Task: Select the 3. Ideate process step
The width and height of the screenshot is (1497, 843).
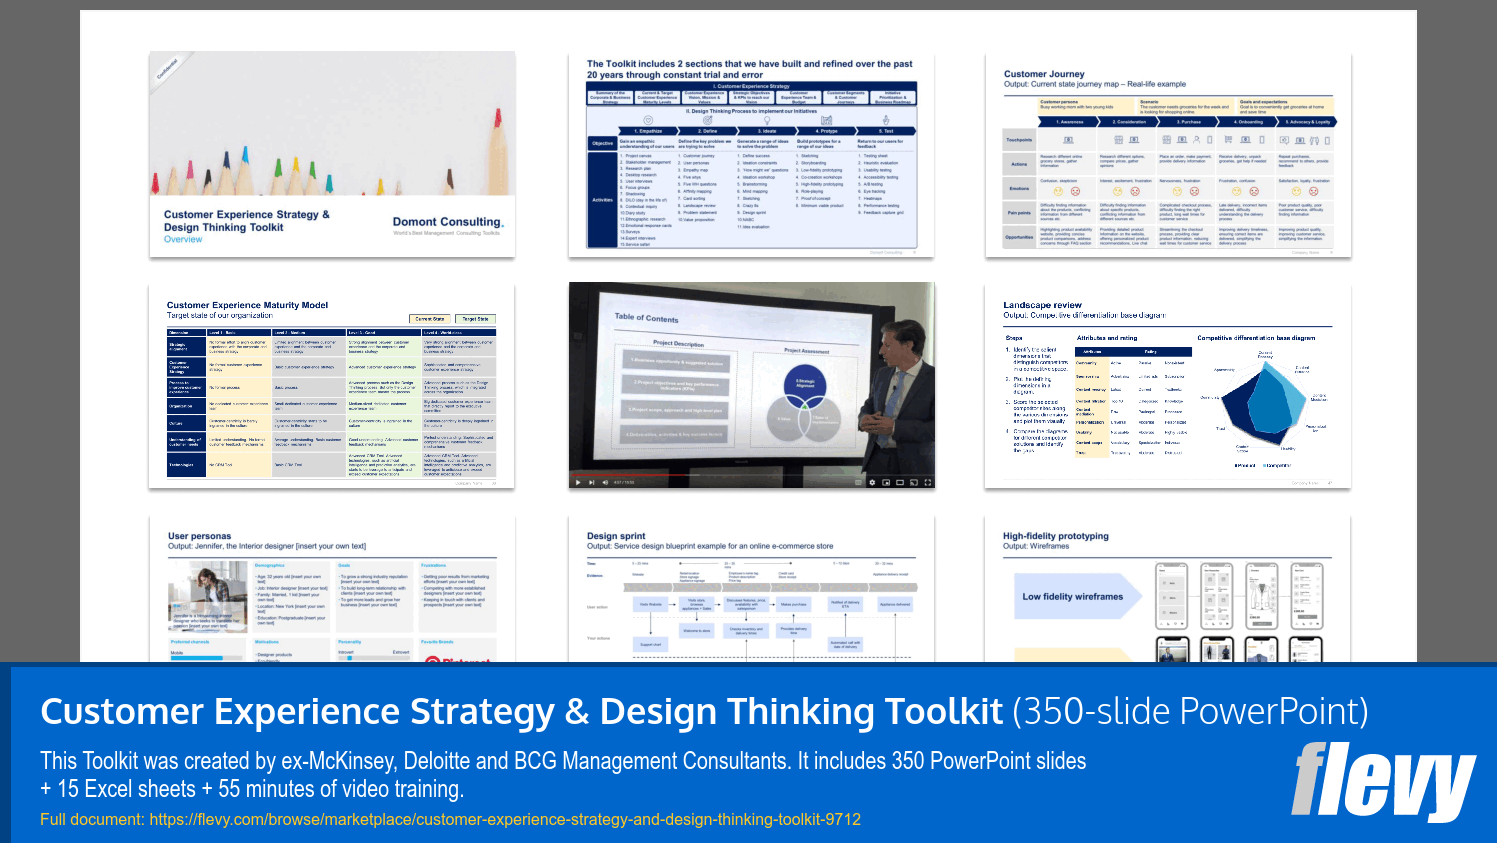Action: (x=767, y=131)
